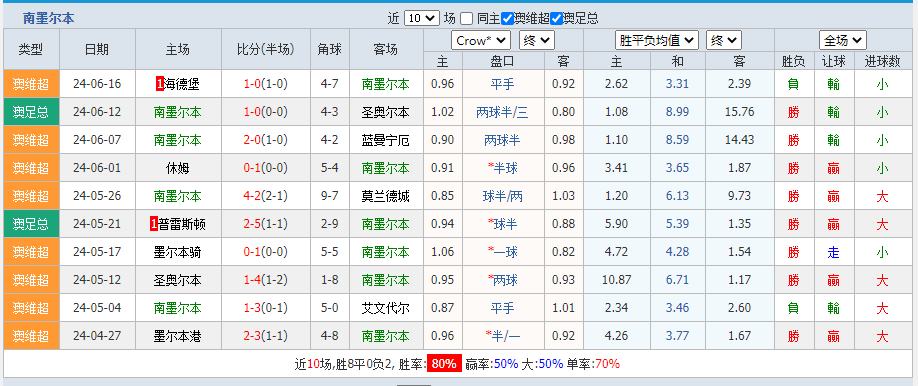Uncheck the 澳维超 league checkbox
This screenshot has height=386, width=918.
pyautogui.click(x=508, y=19)
